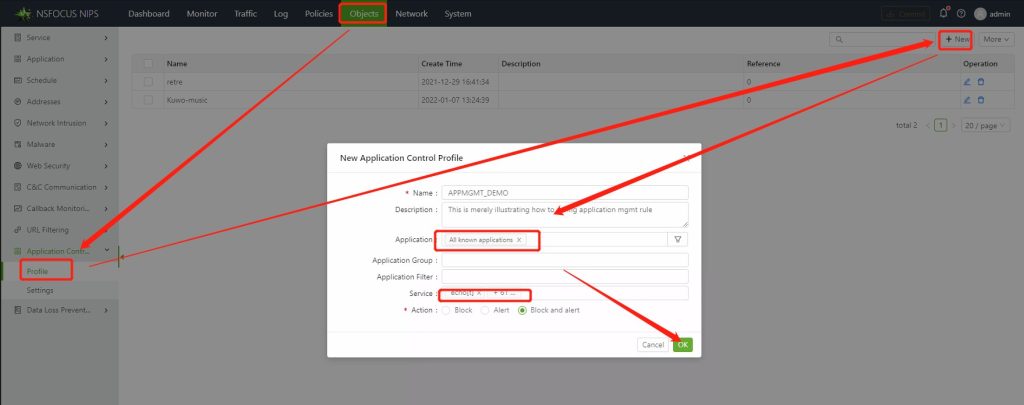Select the Block action radio button
Screen dimensions: 1024x405
(x=446, y=310)
